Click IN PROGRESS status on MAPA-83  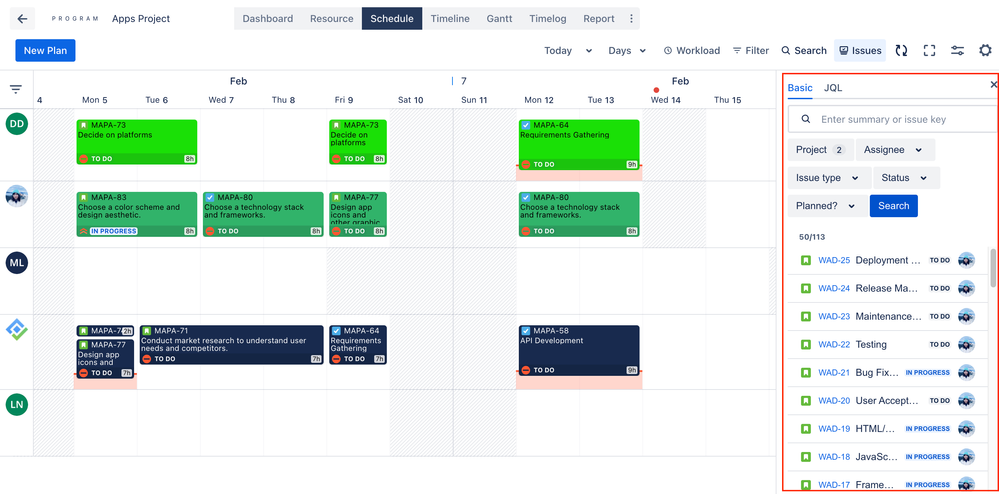(x=114, y=231)
